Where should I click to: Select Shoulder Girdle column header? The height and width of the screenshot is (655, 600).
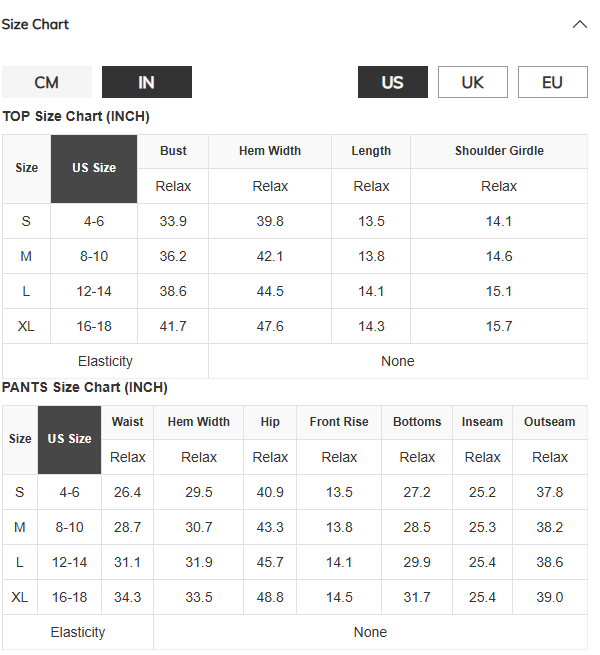499,151
